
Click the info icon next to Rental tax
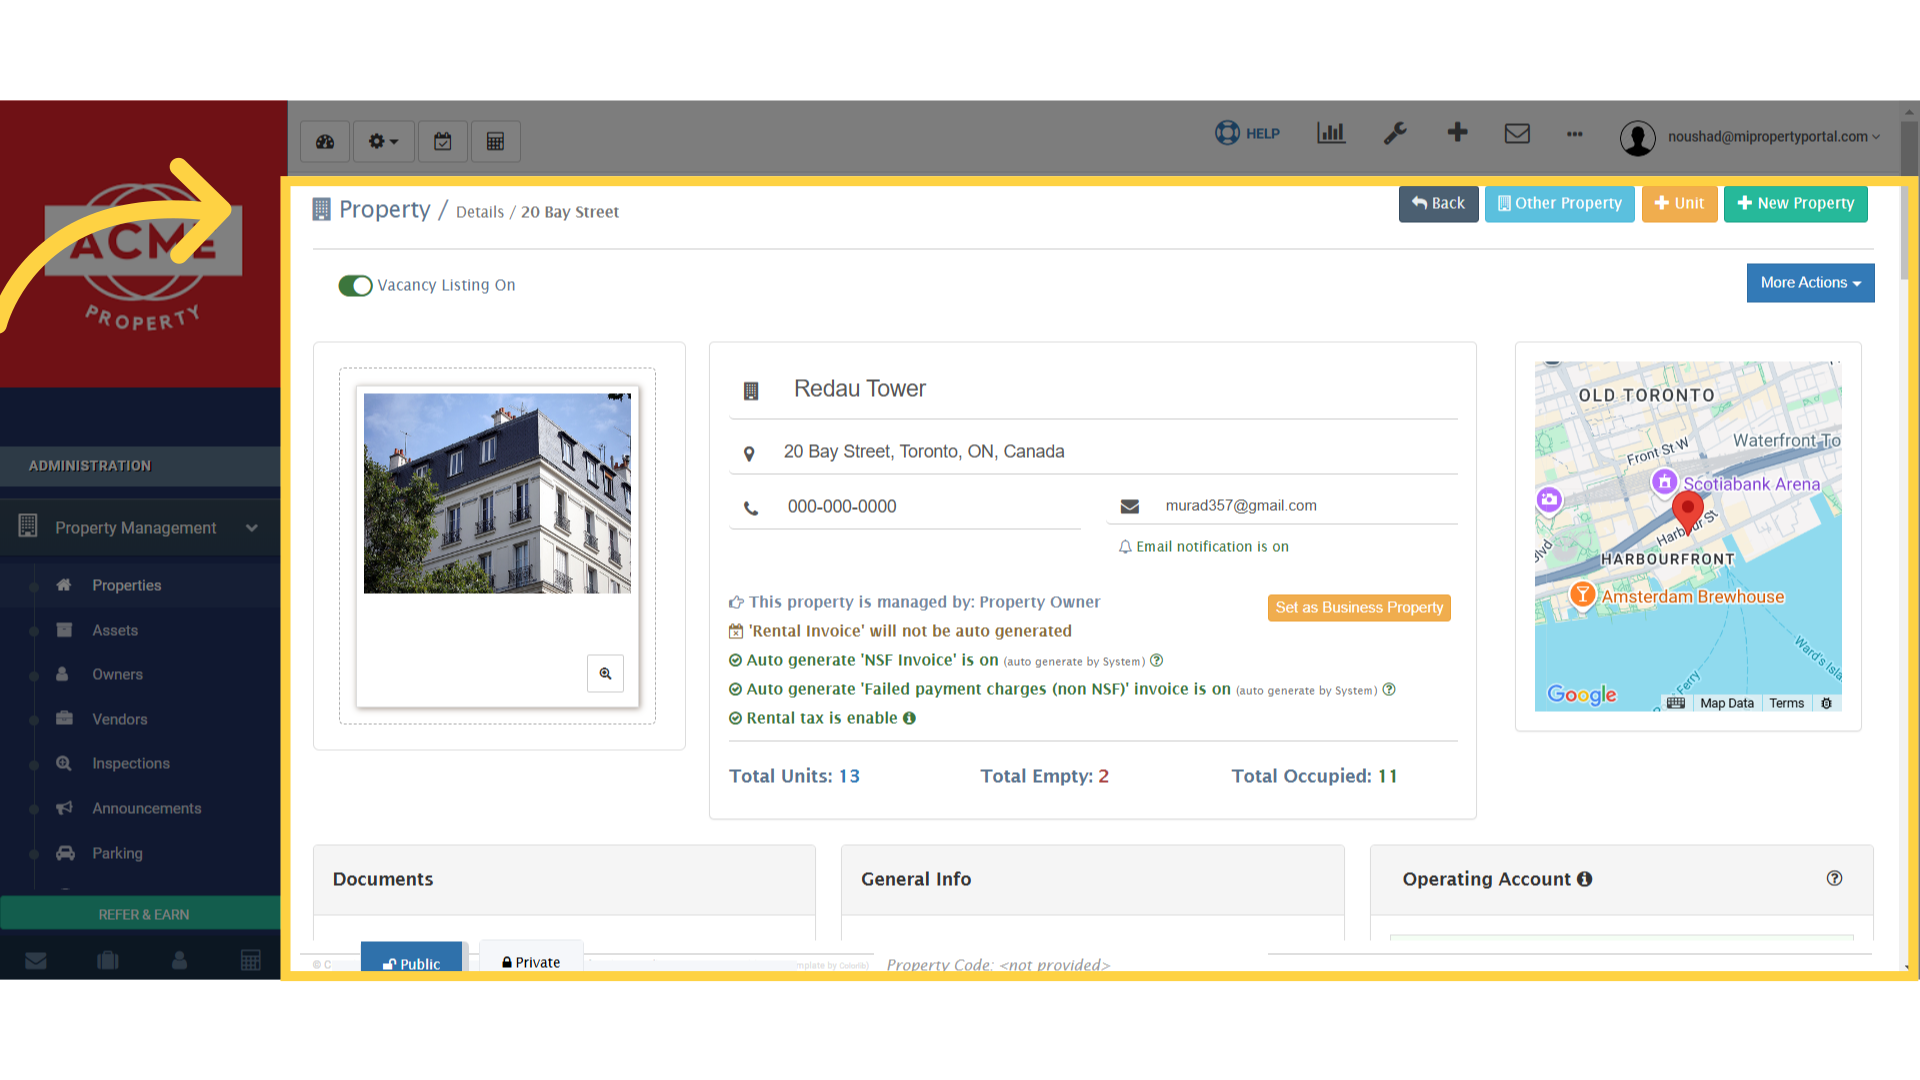909,718
